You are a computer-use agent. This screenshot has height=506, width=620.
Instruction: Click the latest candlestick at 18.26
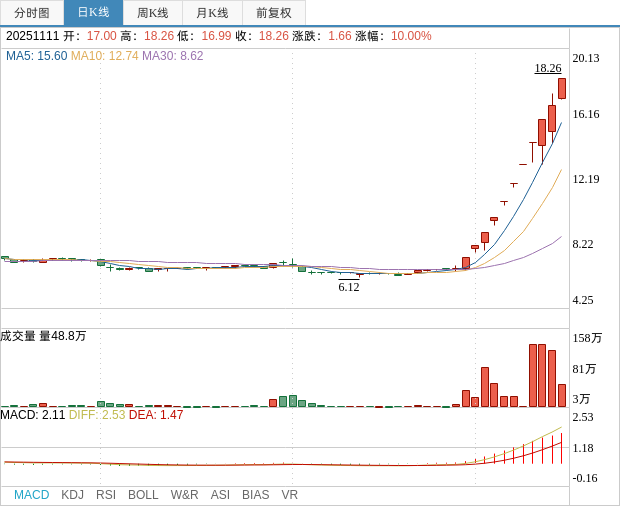coord(562,89)
